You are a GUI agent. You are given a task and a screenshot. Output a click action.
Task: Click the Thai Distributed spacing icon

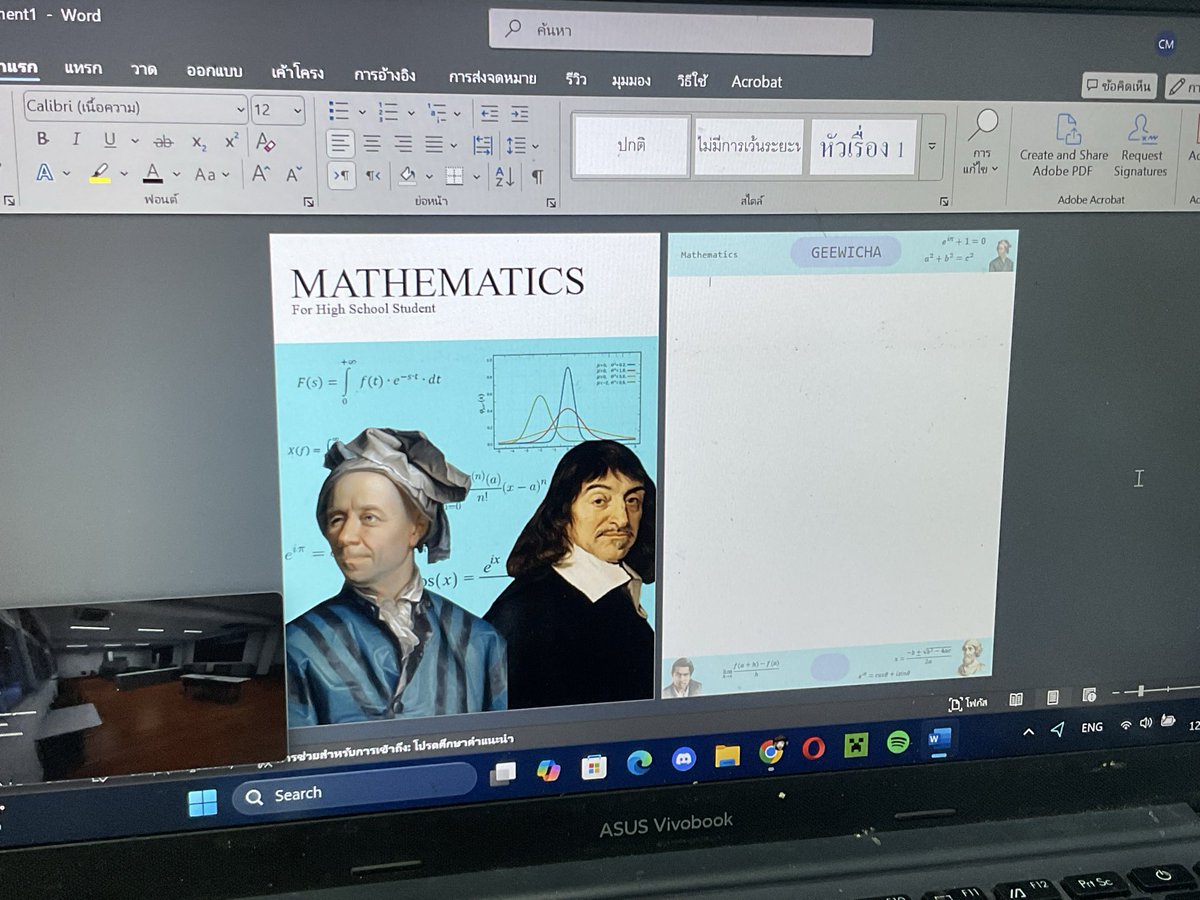click(482, 146)
